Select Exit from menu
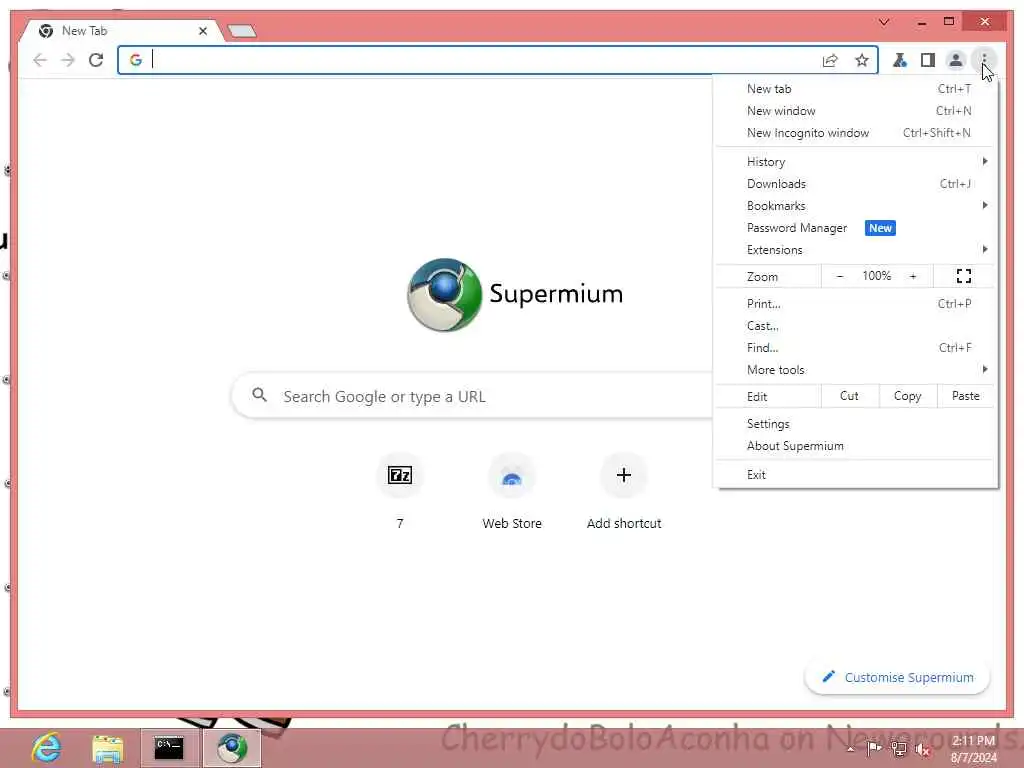Viewport: 1024px width, 768px height. click(856, 475)
